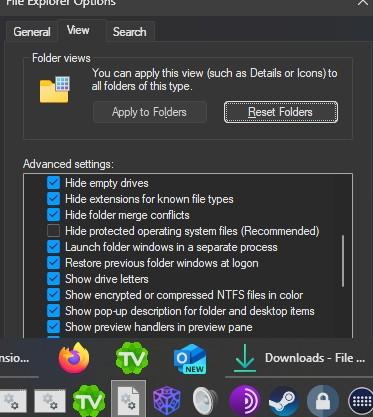
Task: Close the File Explorer Options dialog
Action: click(x=363, y=3)
